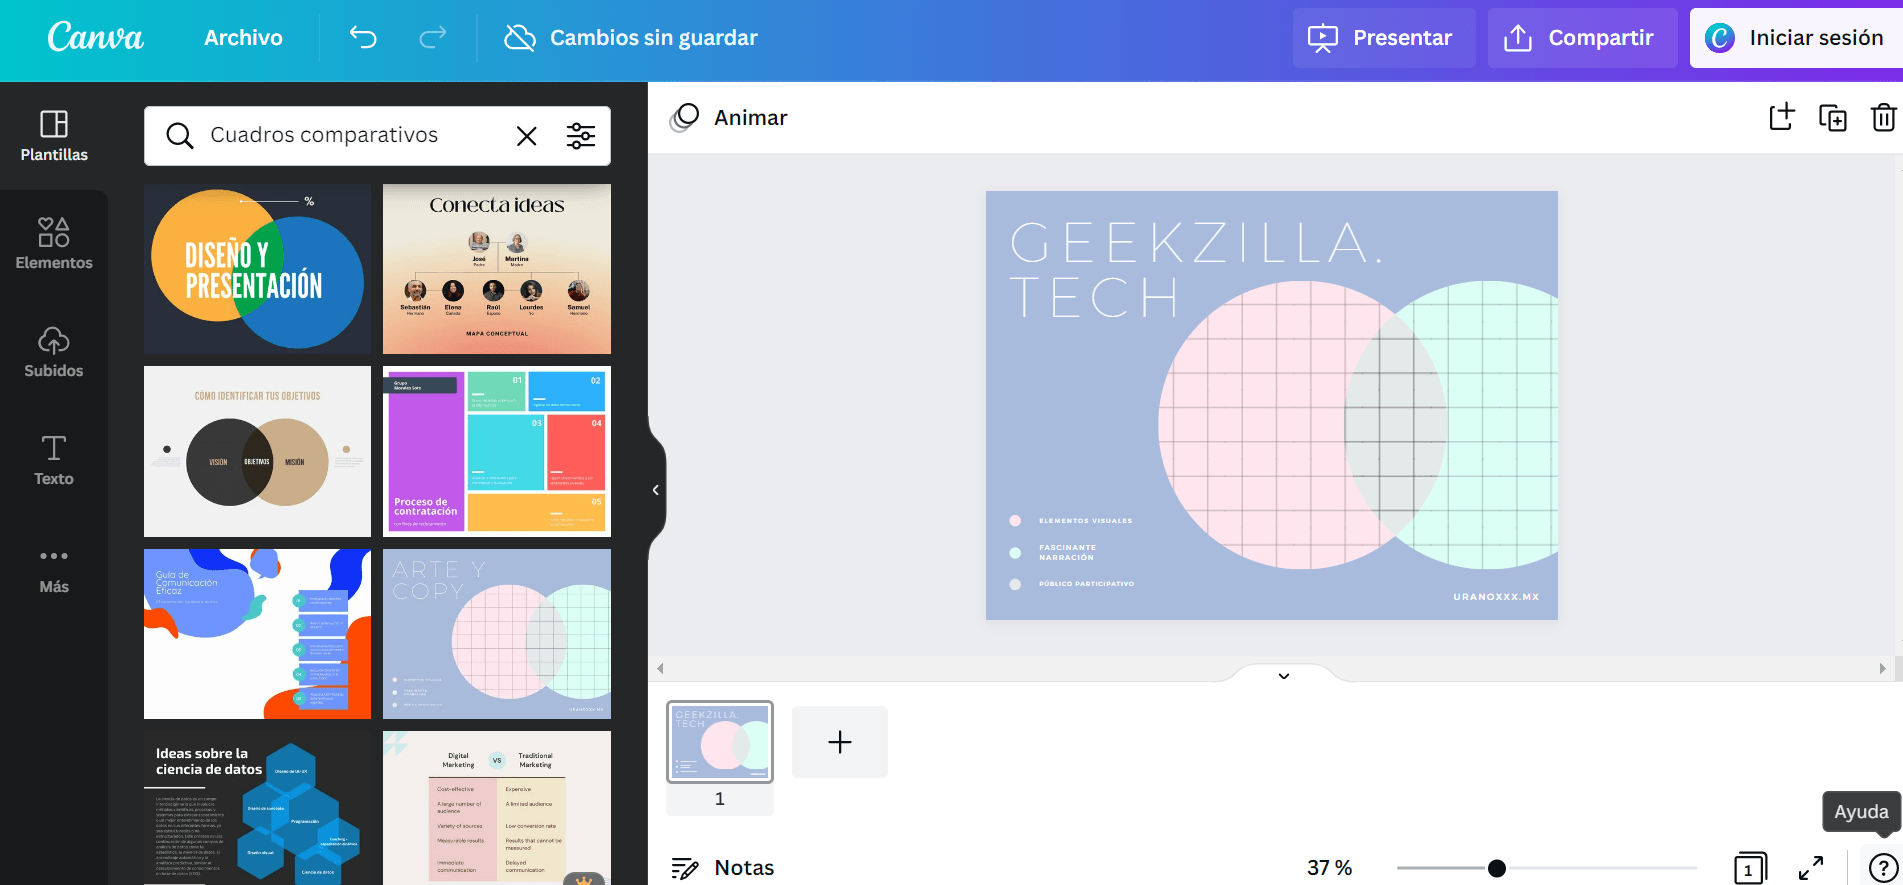This screenshot has height=885, width=1903.
Task: Click the Presentar button
Action: [1383, 38]
